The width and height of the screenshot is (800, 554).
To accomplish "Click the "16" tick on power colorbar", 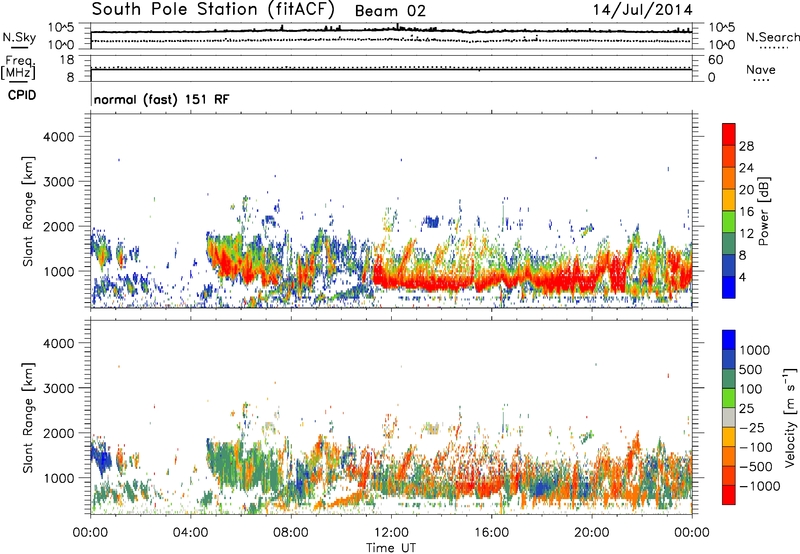I will point(746,212).
